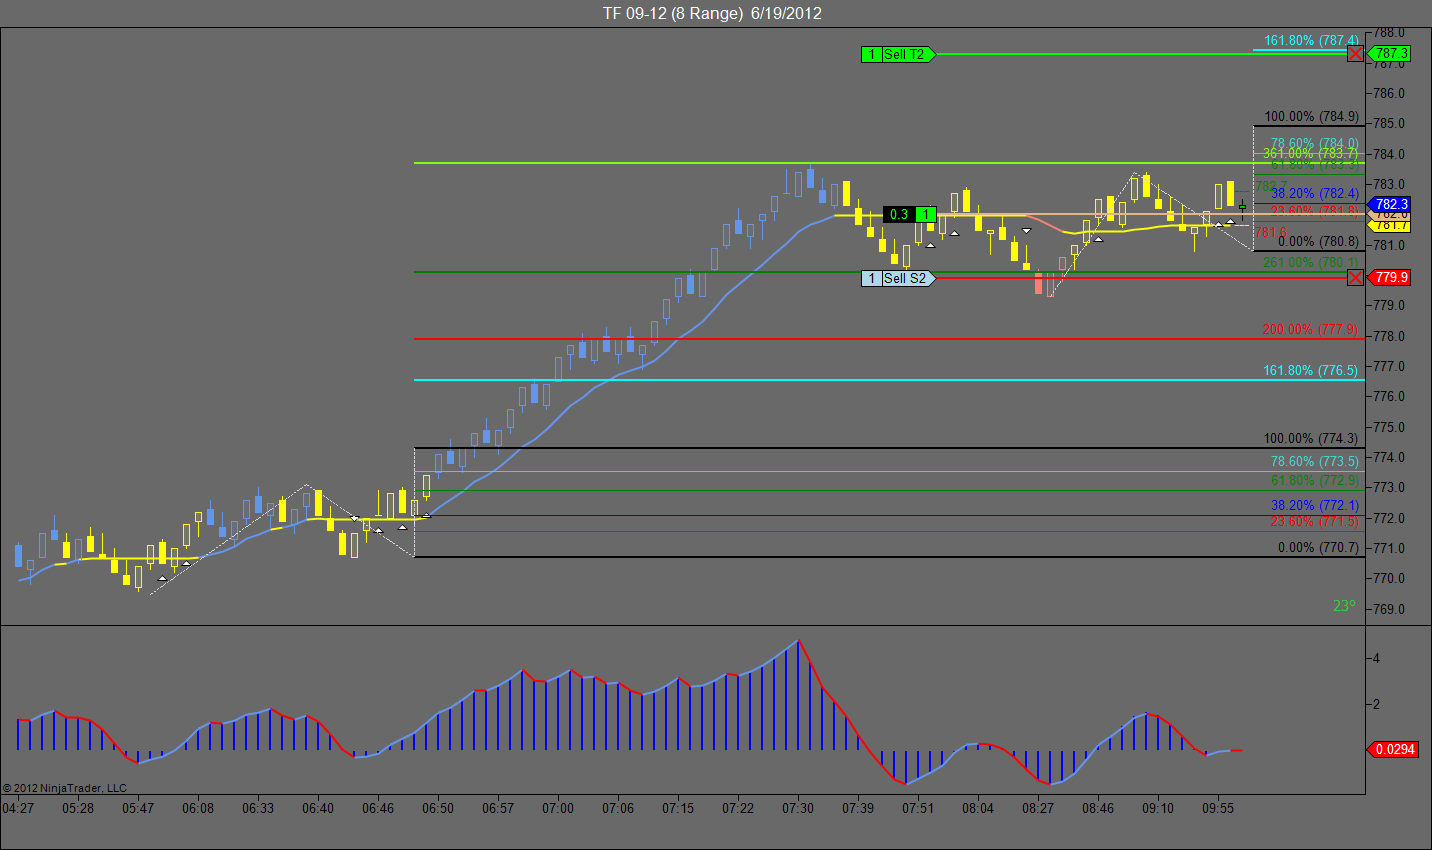Select the 200.00% (777.9) Fibonacci label
This screenshot has width=1432, height=850.
1311,330
